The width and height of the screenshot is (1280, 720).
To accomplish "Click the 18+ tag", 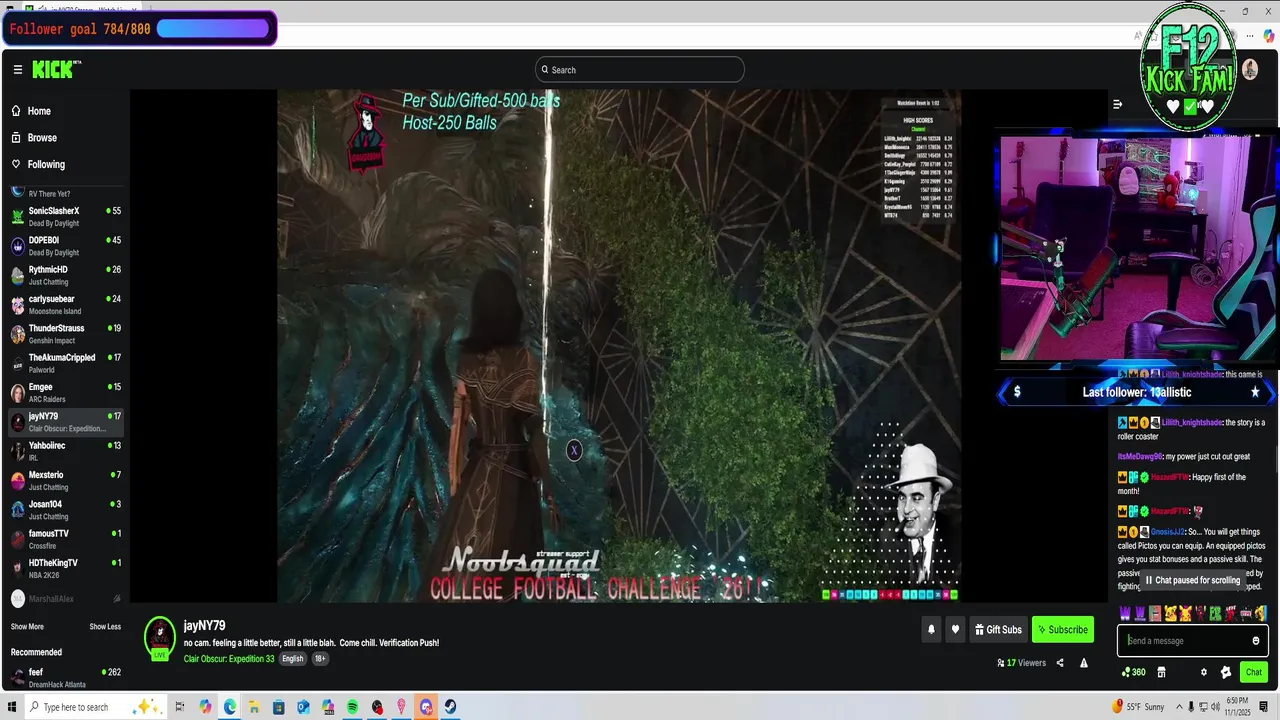I will point(320,659).
